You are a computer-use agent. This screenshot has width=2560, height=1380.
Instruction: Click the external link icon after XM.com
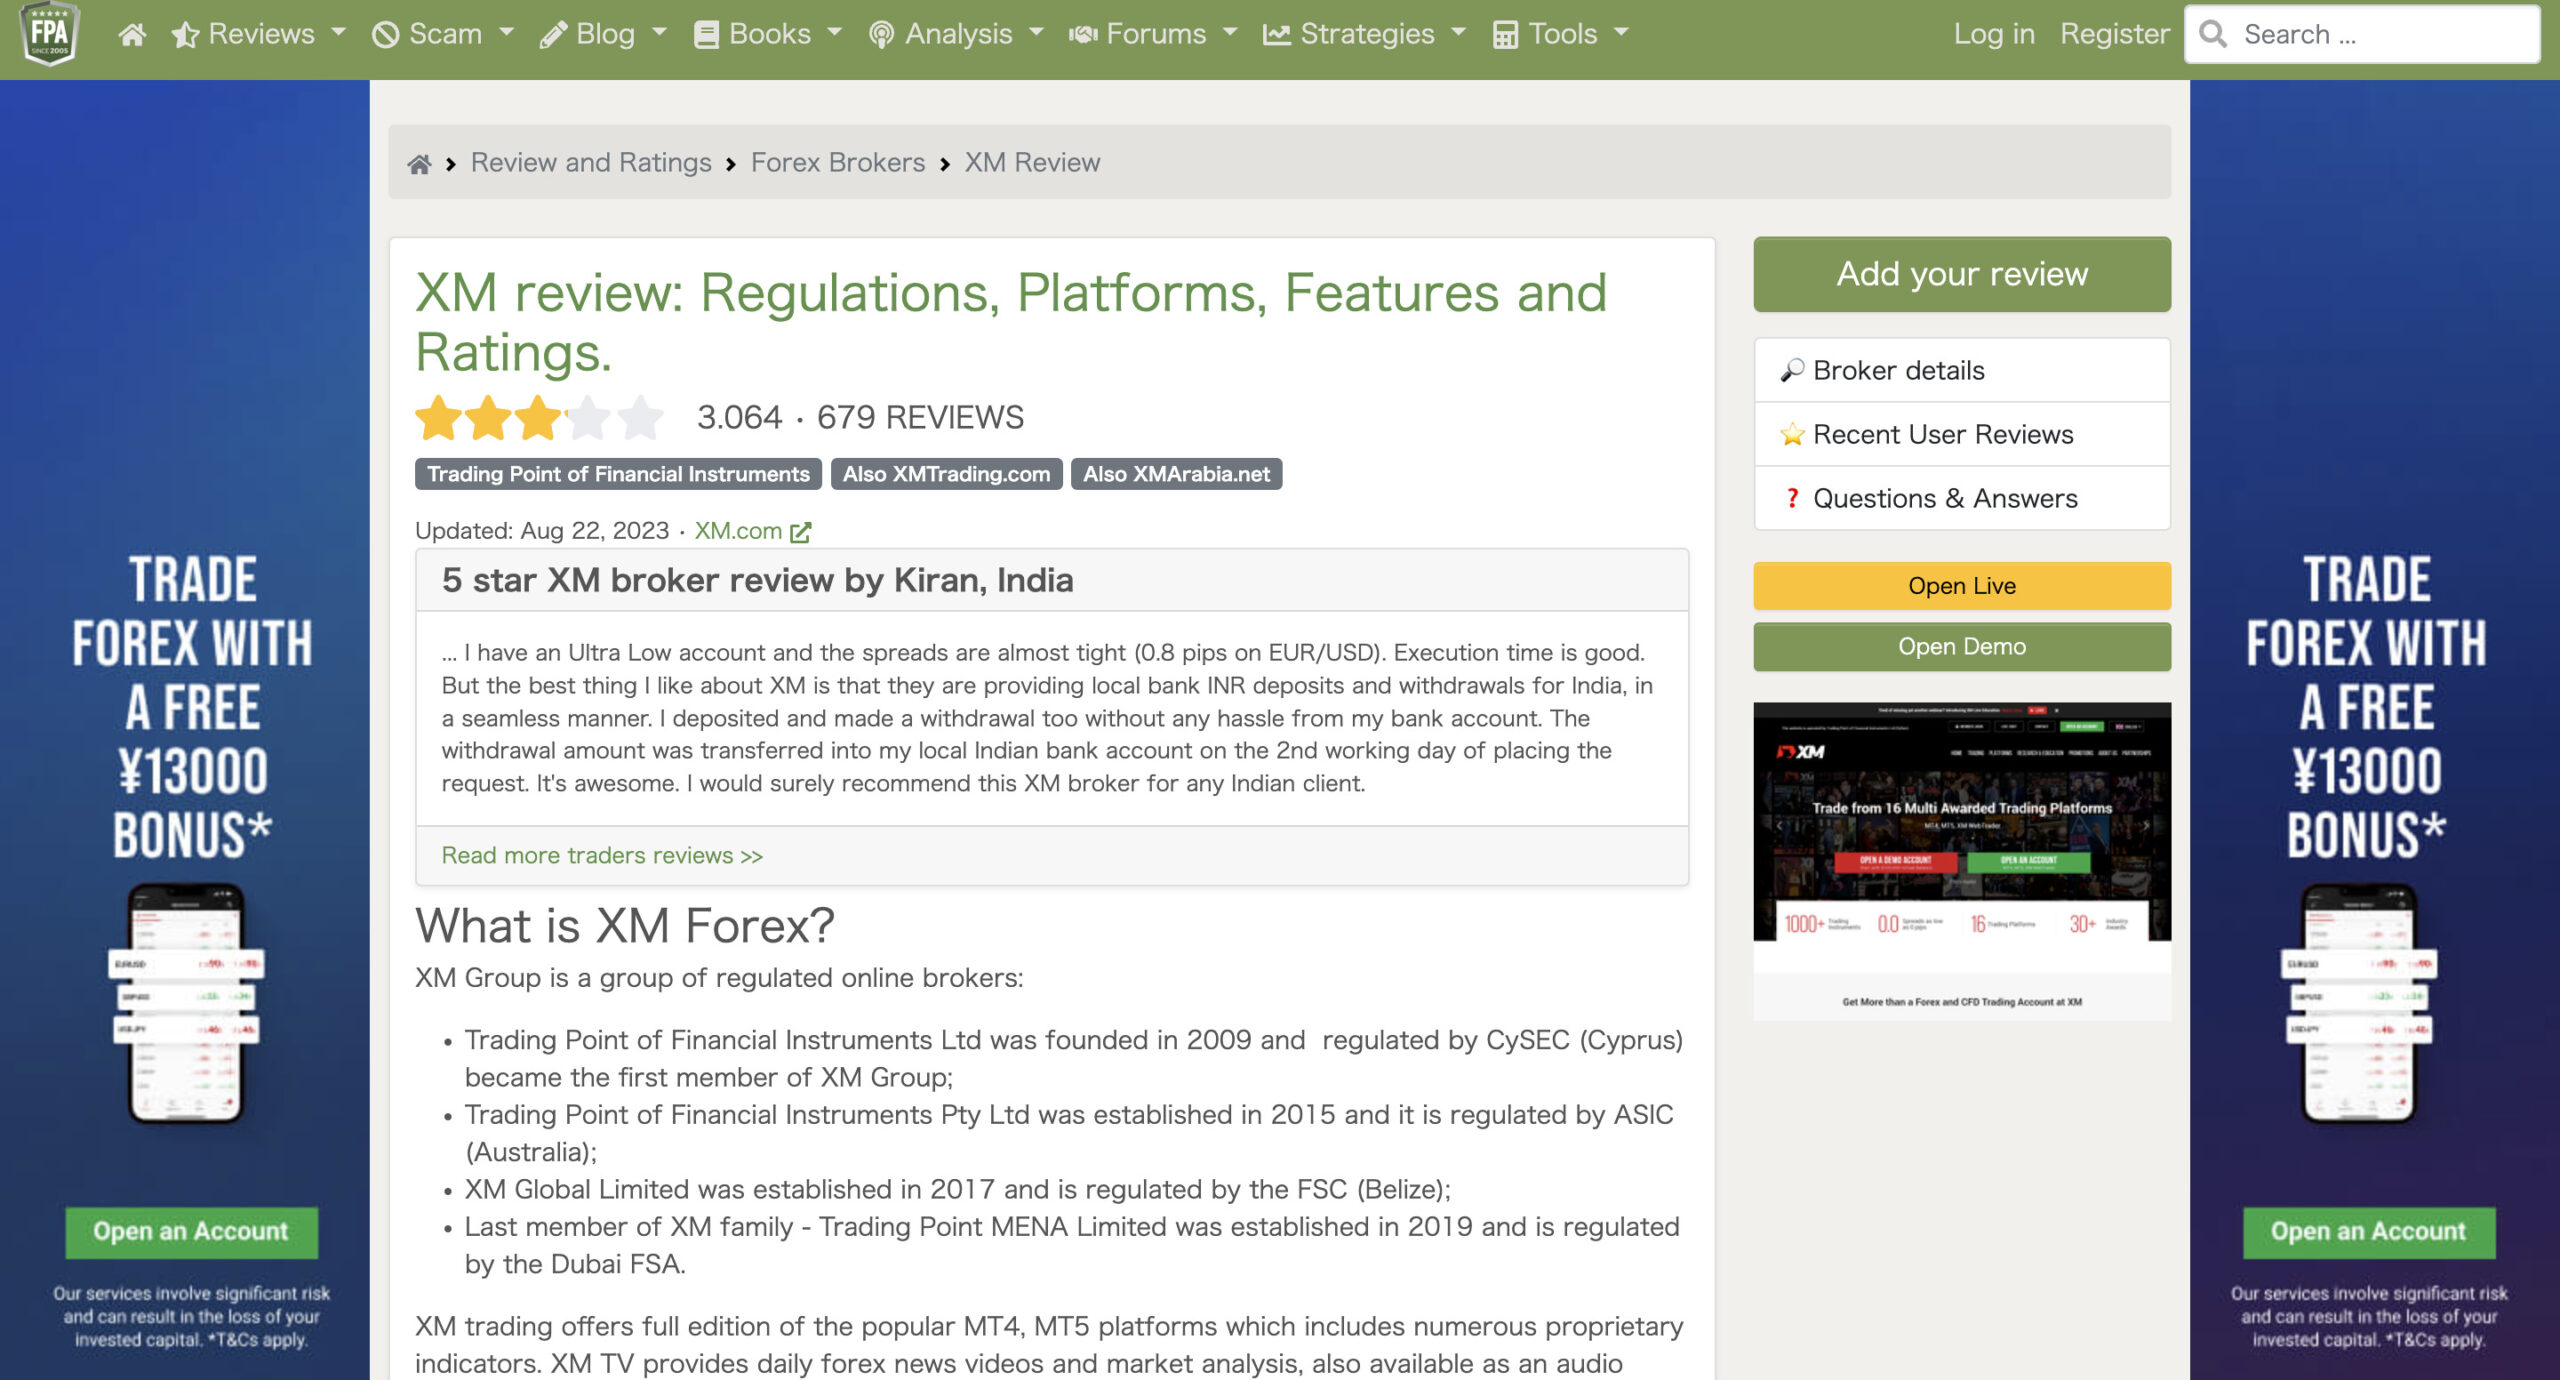(x=801, y=532)
